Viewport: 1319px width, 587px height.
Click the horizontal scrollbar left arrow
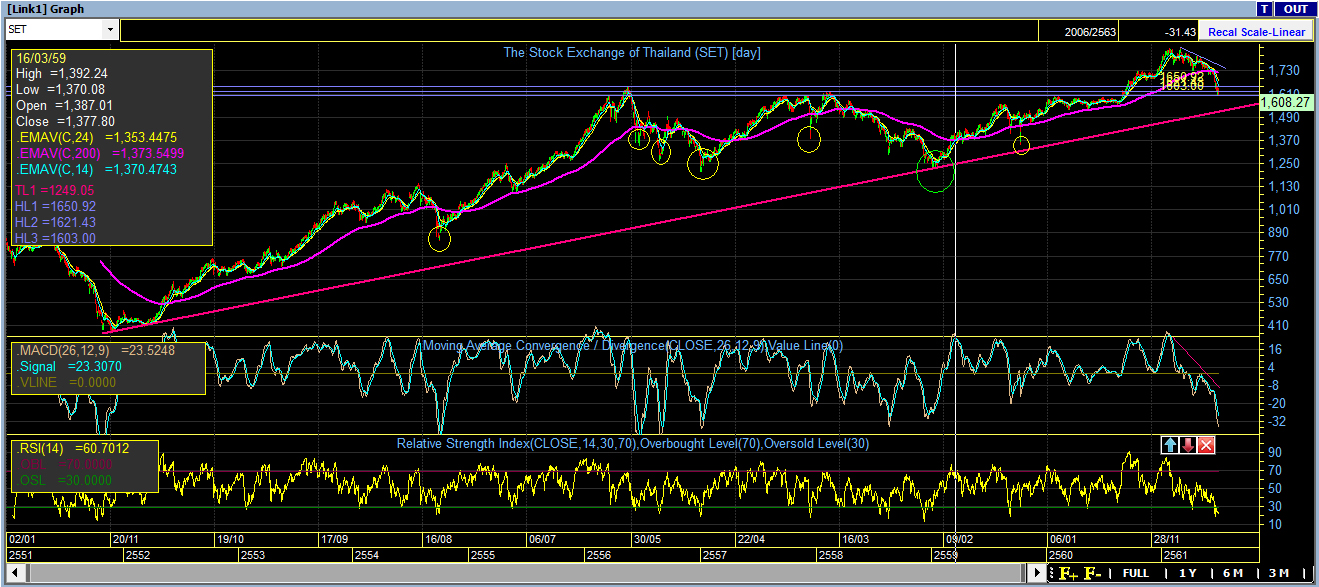click(14, 574)
